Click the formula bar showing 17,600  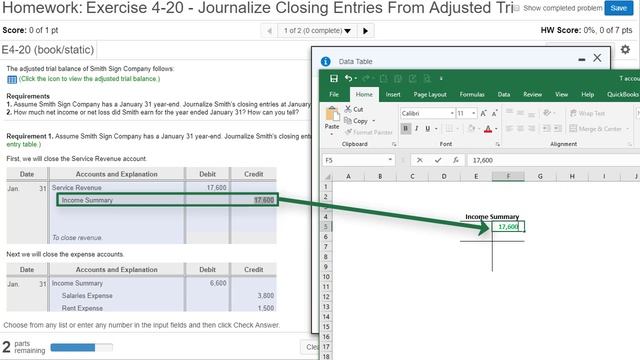click(553, 160)
